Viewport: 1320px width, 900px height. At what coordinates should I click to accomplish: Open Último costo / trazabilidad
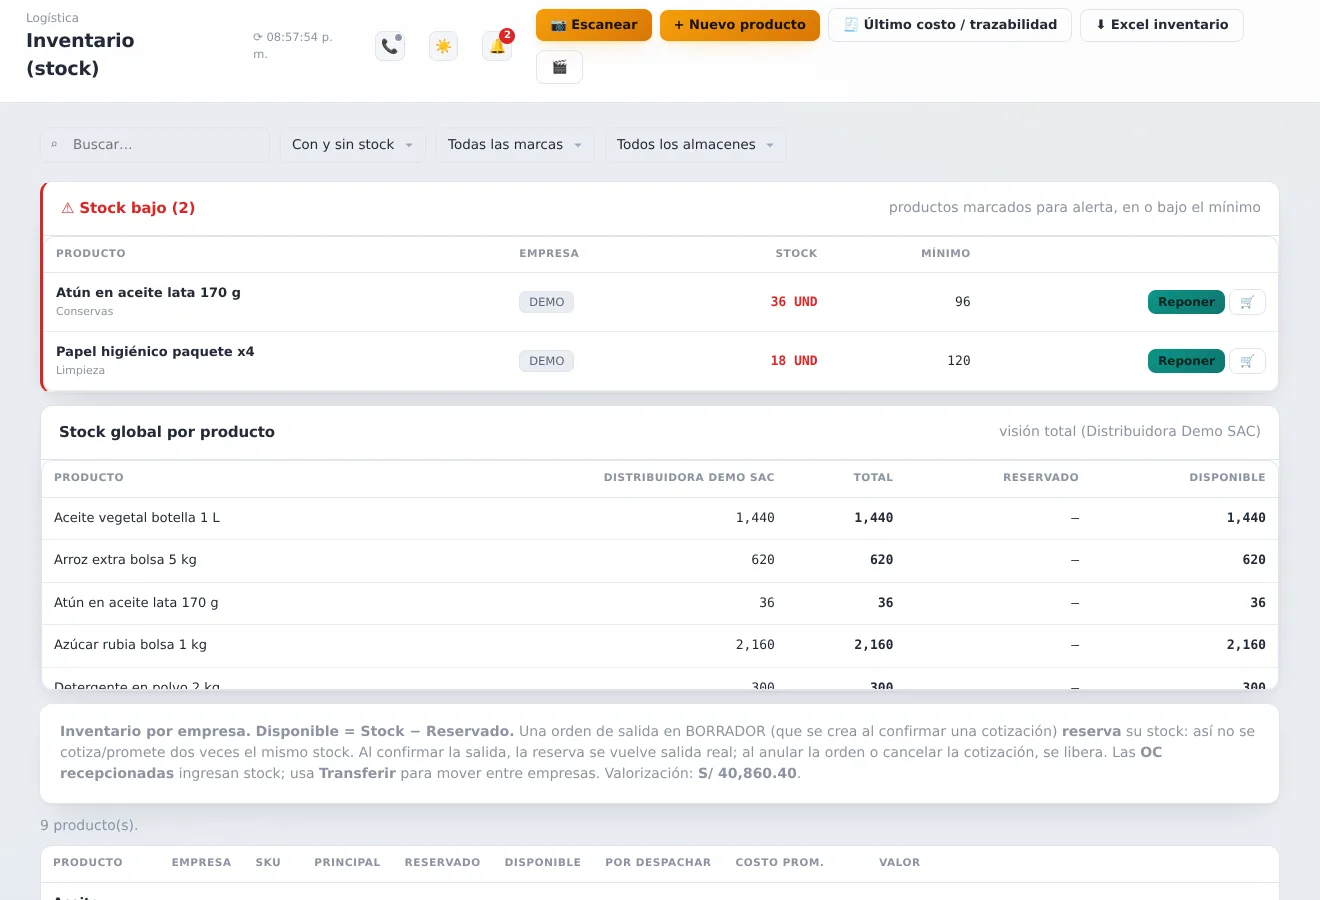[x=950, y=25]
